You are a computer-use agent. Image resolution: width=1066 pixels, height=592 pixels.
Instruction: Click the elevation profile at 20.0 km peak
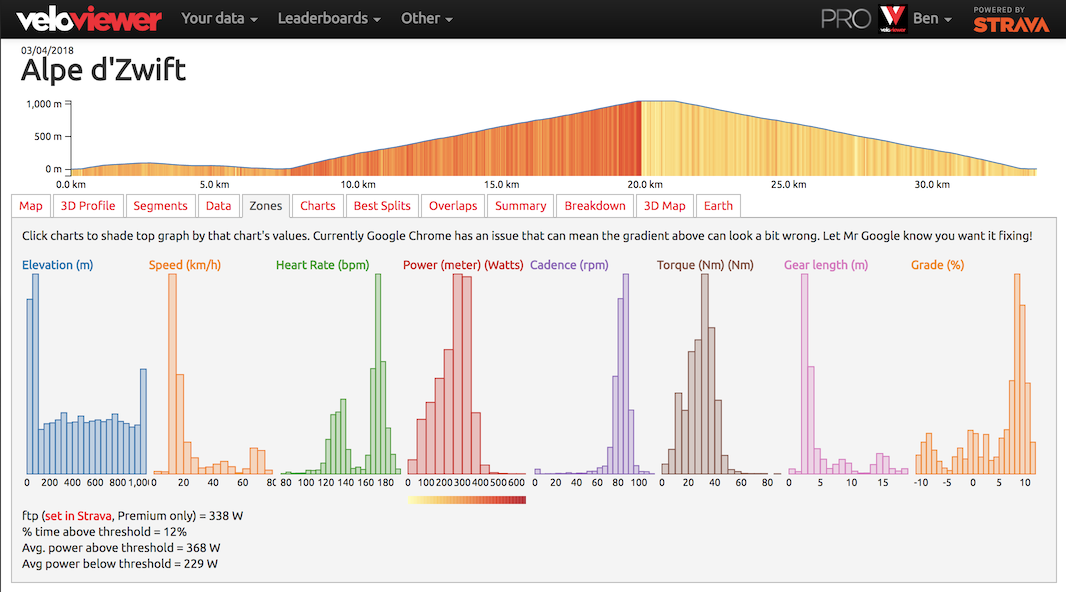(x=641, y=138)
